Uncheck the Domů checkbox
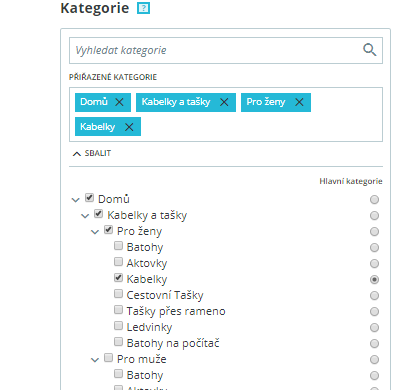This screenshot has width=396, height=390. 89,198
